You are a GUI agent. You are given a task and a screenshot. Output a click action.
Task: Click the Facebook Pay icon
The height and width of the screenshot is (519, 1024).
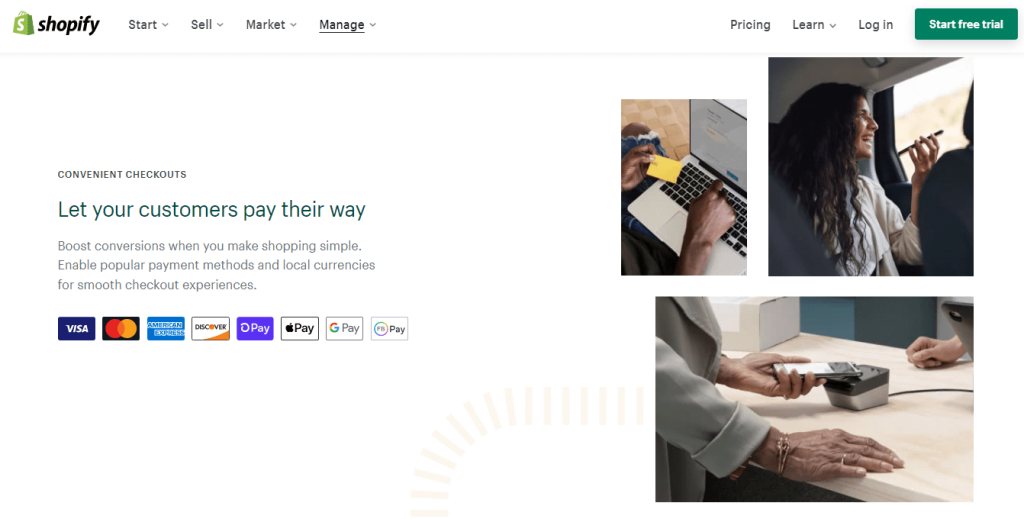[389, 328]
